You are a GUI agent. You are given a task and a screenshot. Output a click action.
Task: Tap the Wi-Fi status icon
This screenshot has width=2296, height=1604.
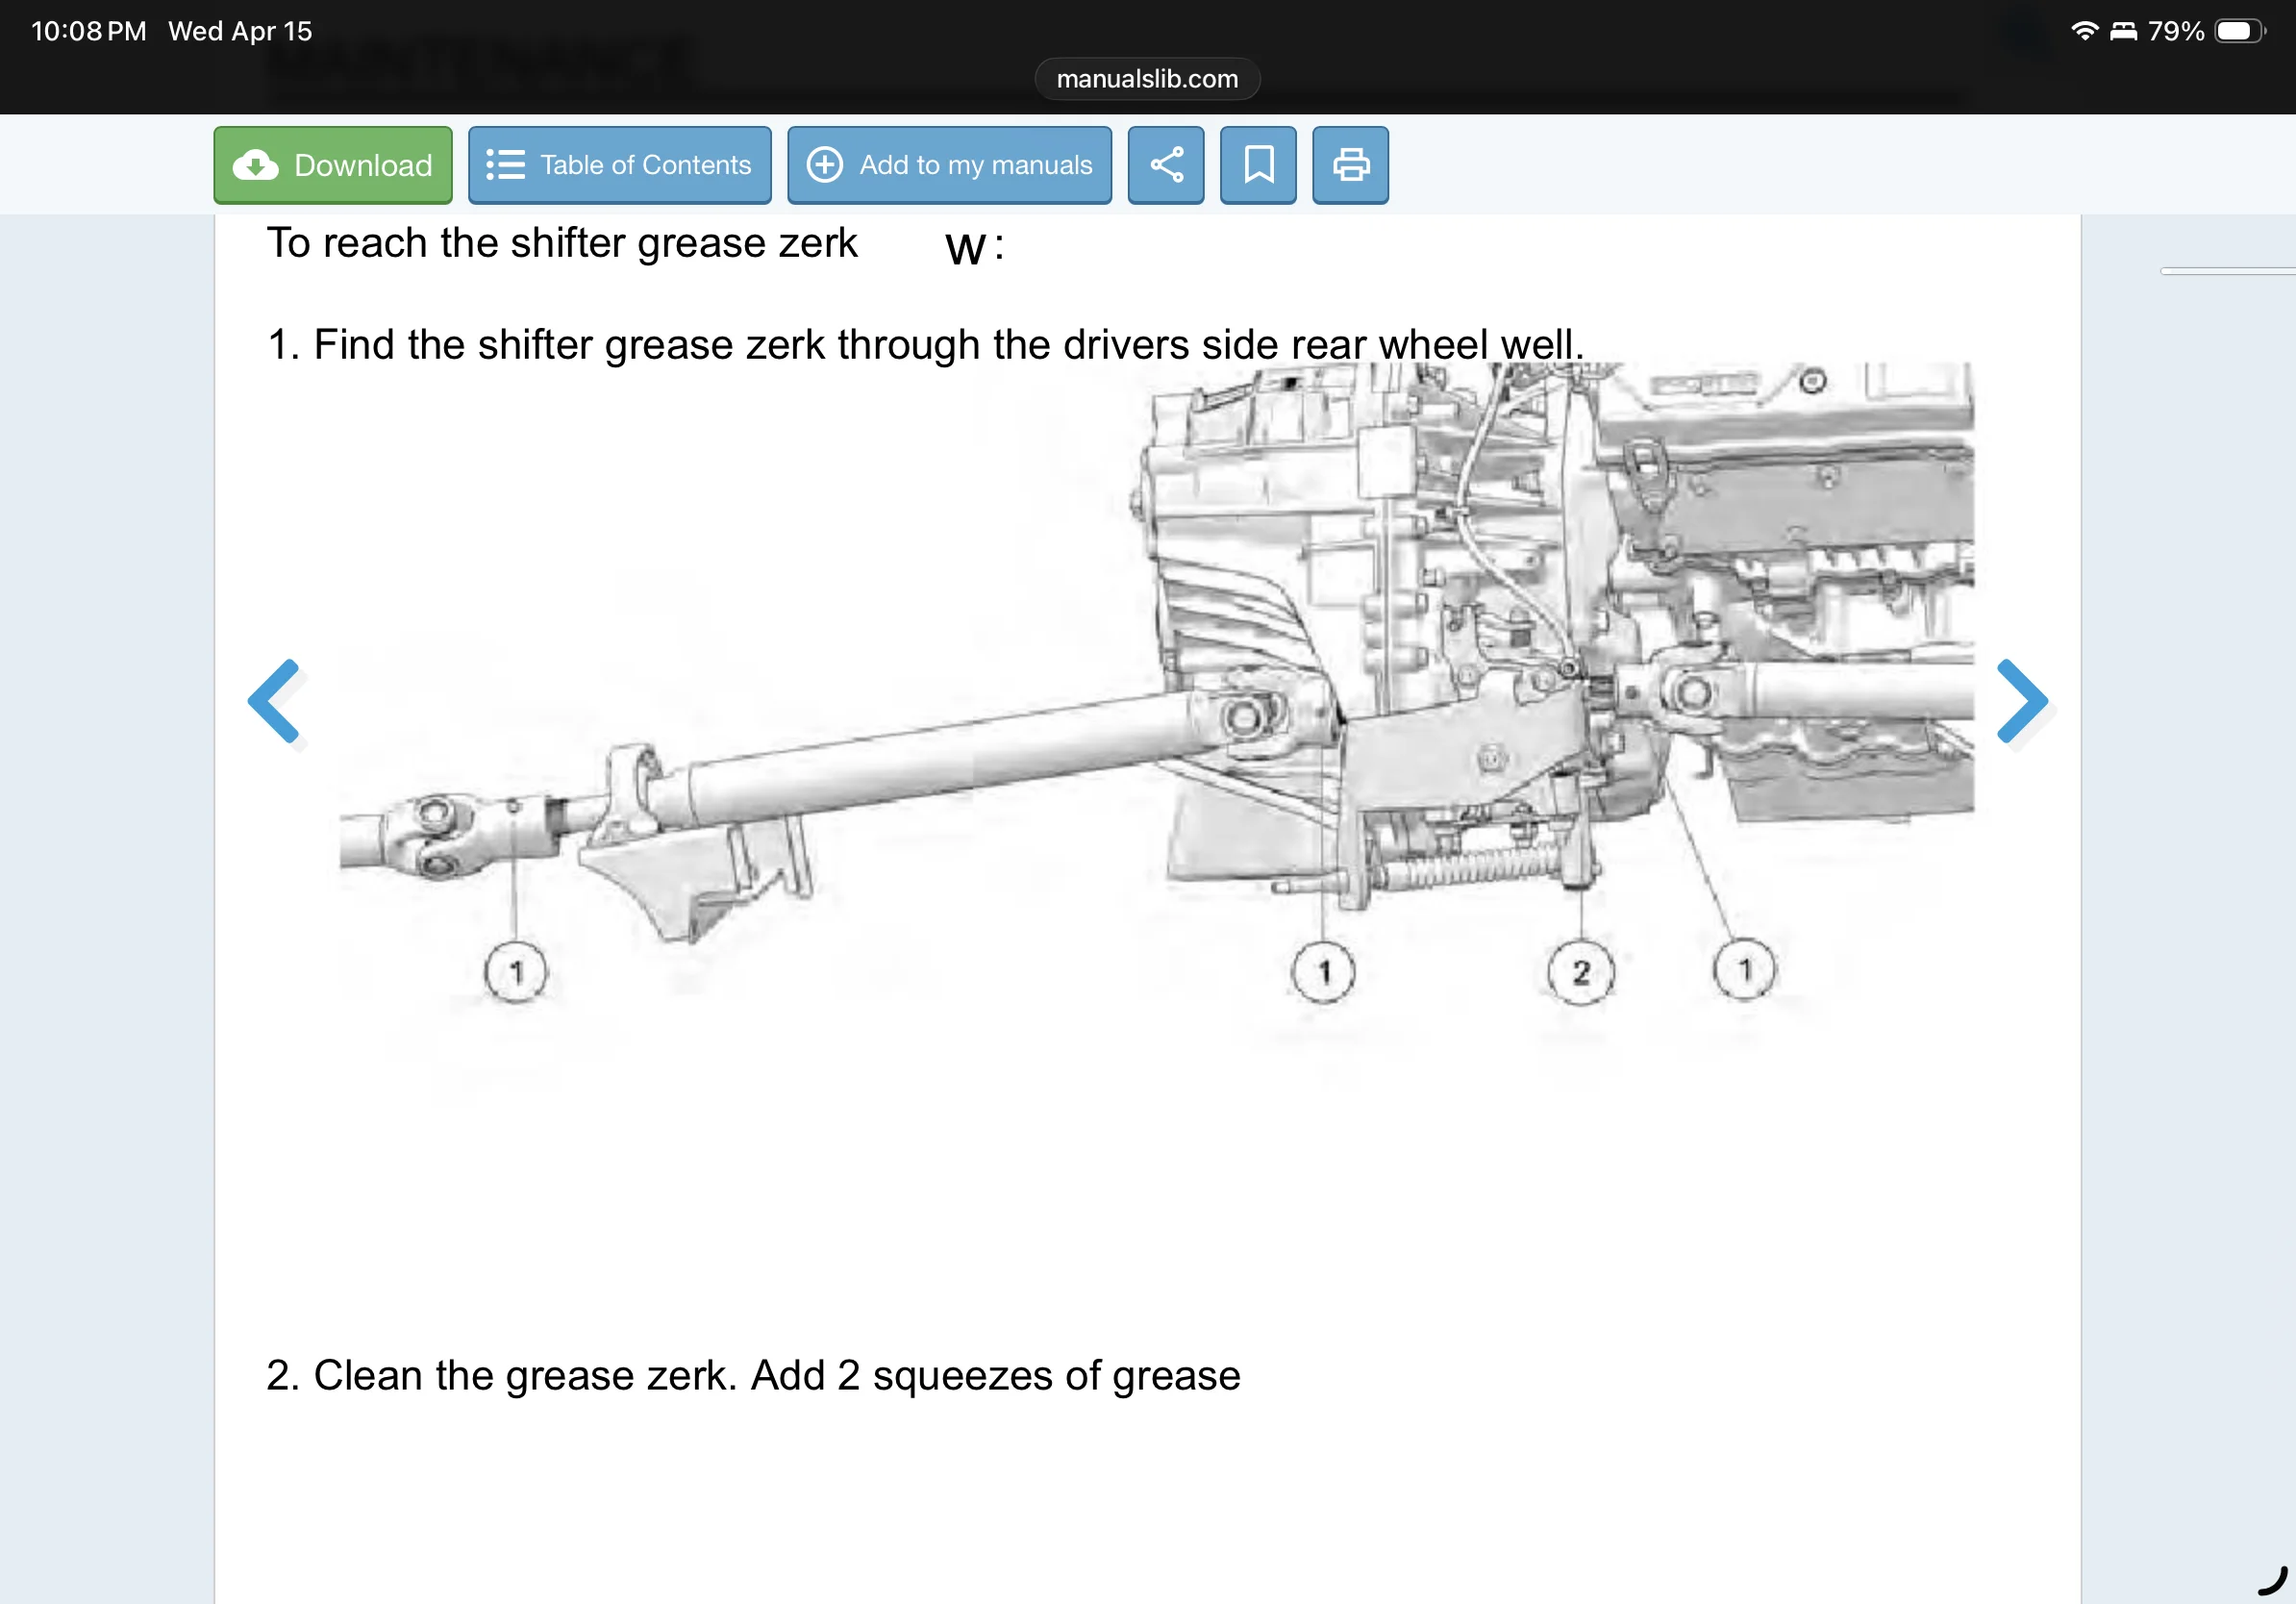click(2084, 31)
